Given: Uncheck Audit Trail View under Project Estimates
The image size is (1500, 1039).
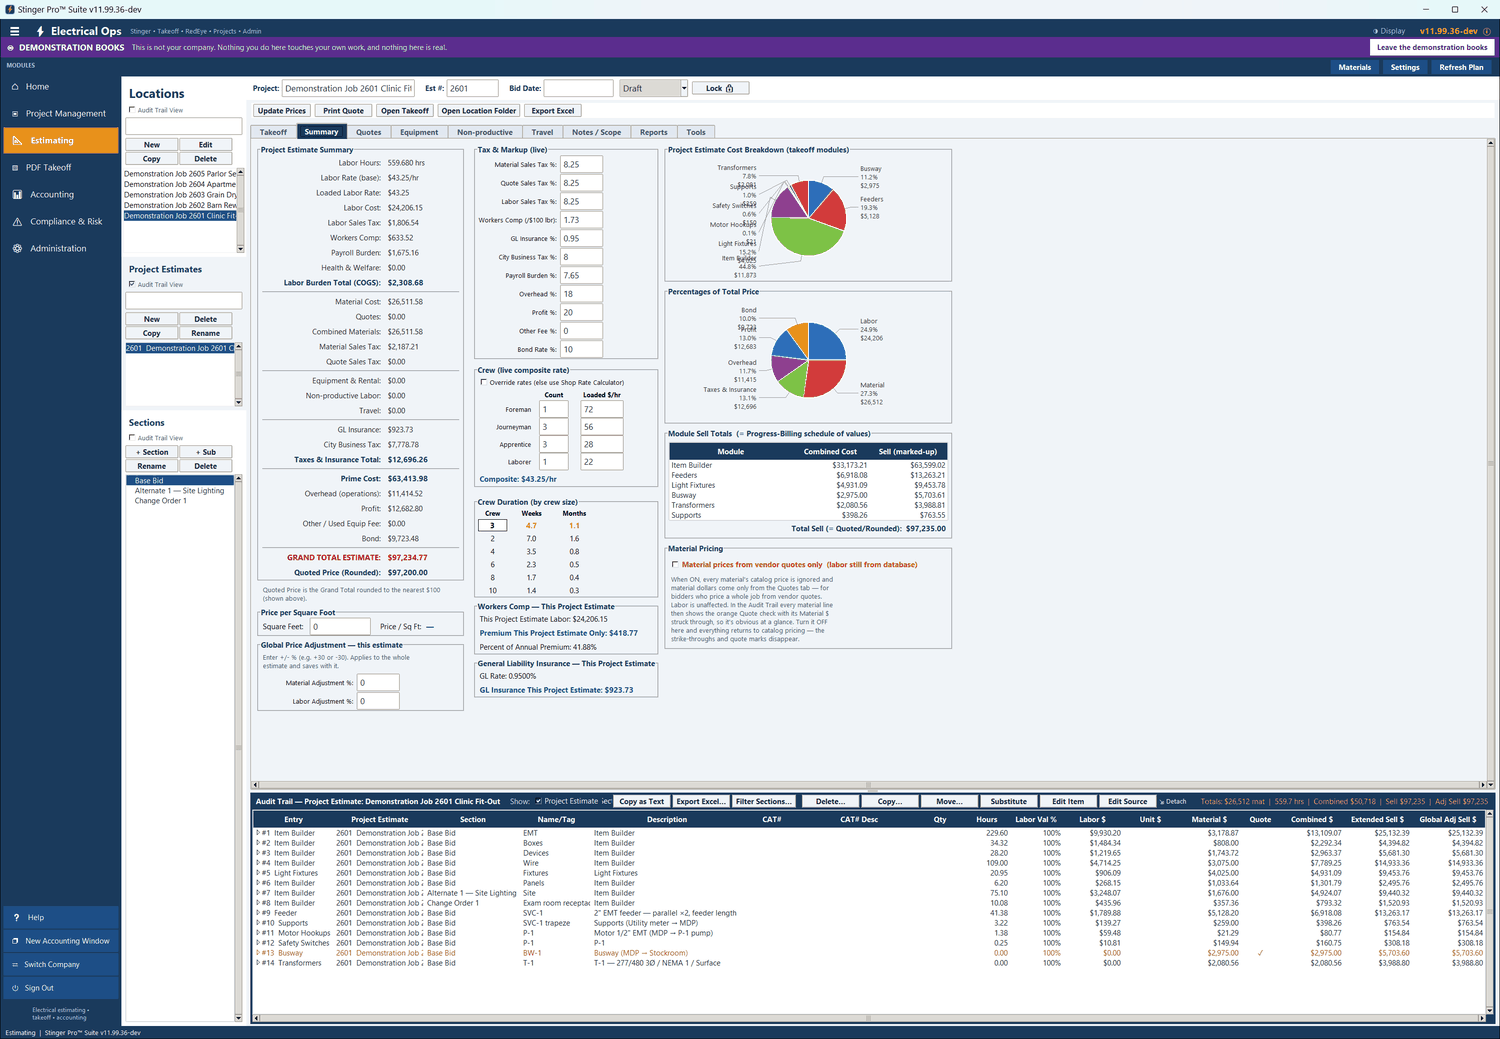Looking at the screenshot, I should coord(132,284).
